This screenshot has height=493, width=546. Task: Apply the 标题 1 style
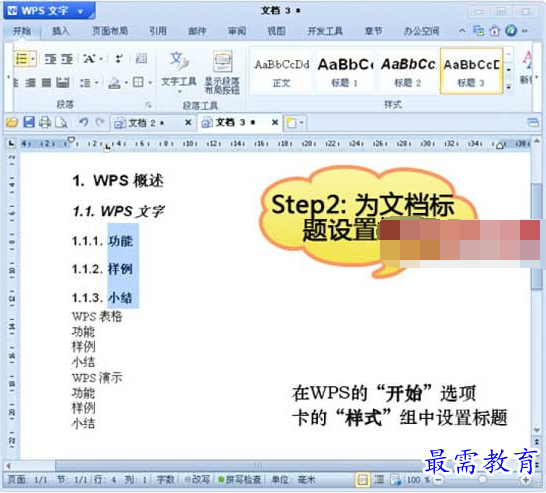tap(344, 72)
